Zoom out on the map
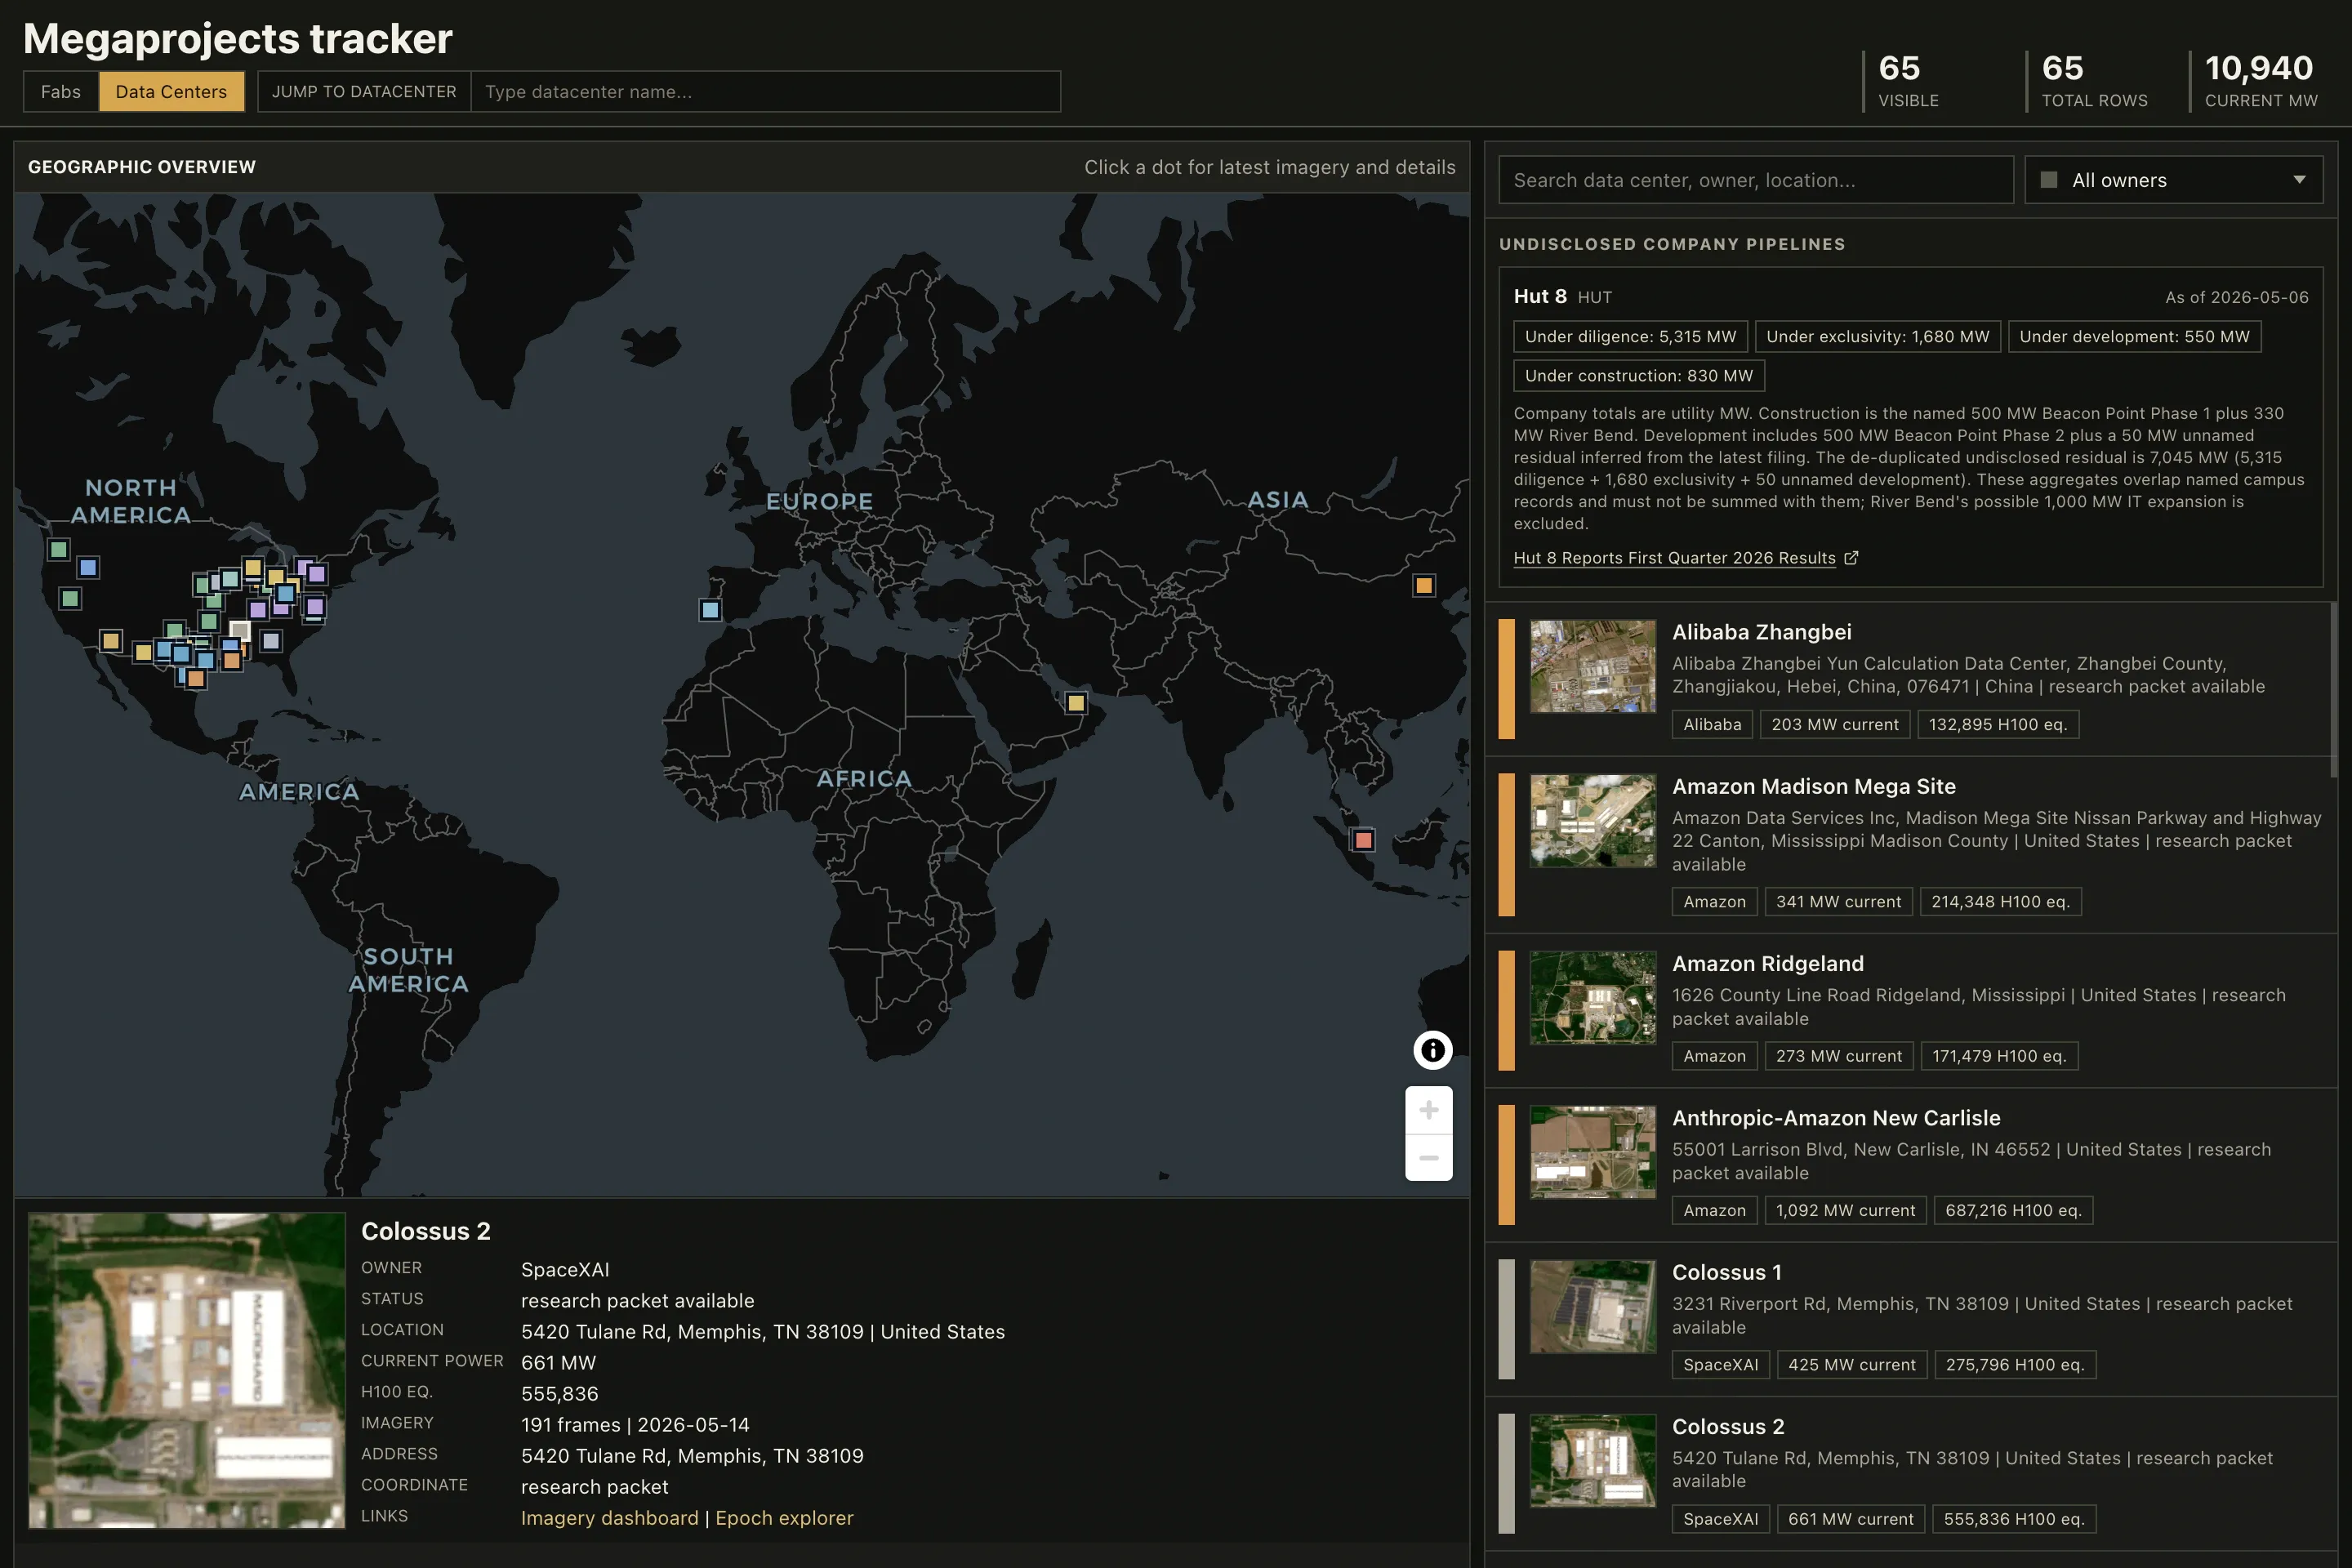Image resolution: width=2352 pixels, height=1568 pixels. pos(1429,1158)
